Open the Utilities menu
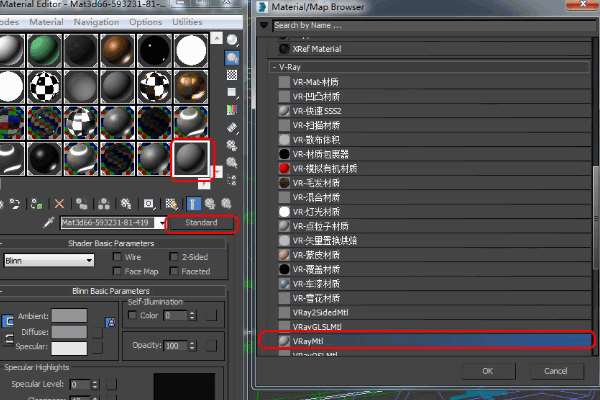Image resolution: width=600 pixels, height=400 pixels. tap(187, 22)
